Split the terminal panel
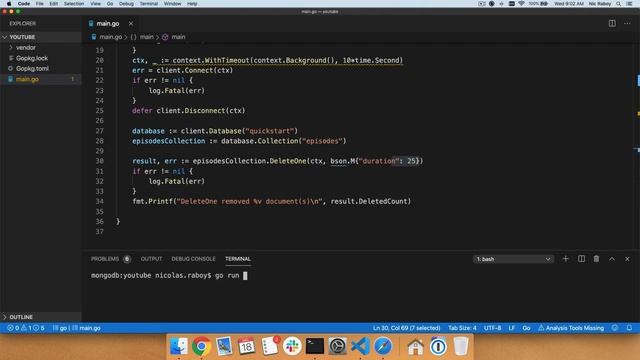This screenshot has height=360, width=640. click(581, 259)
